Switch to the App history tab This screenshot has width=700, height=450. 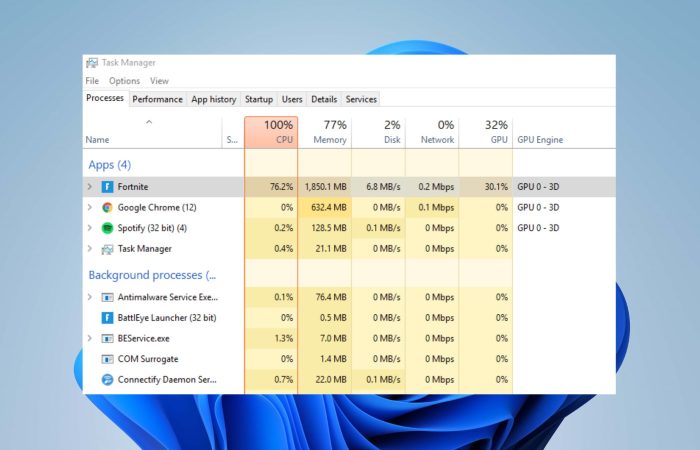(214, 99)
